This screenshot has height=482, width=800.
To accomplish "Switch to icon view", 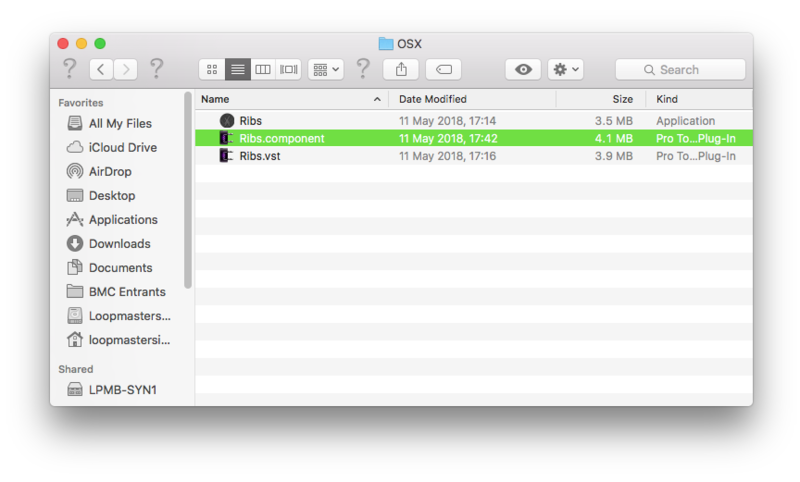I will pyautogui.click(x=212, y=69).
